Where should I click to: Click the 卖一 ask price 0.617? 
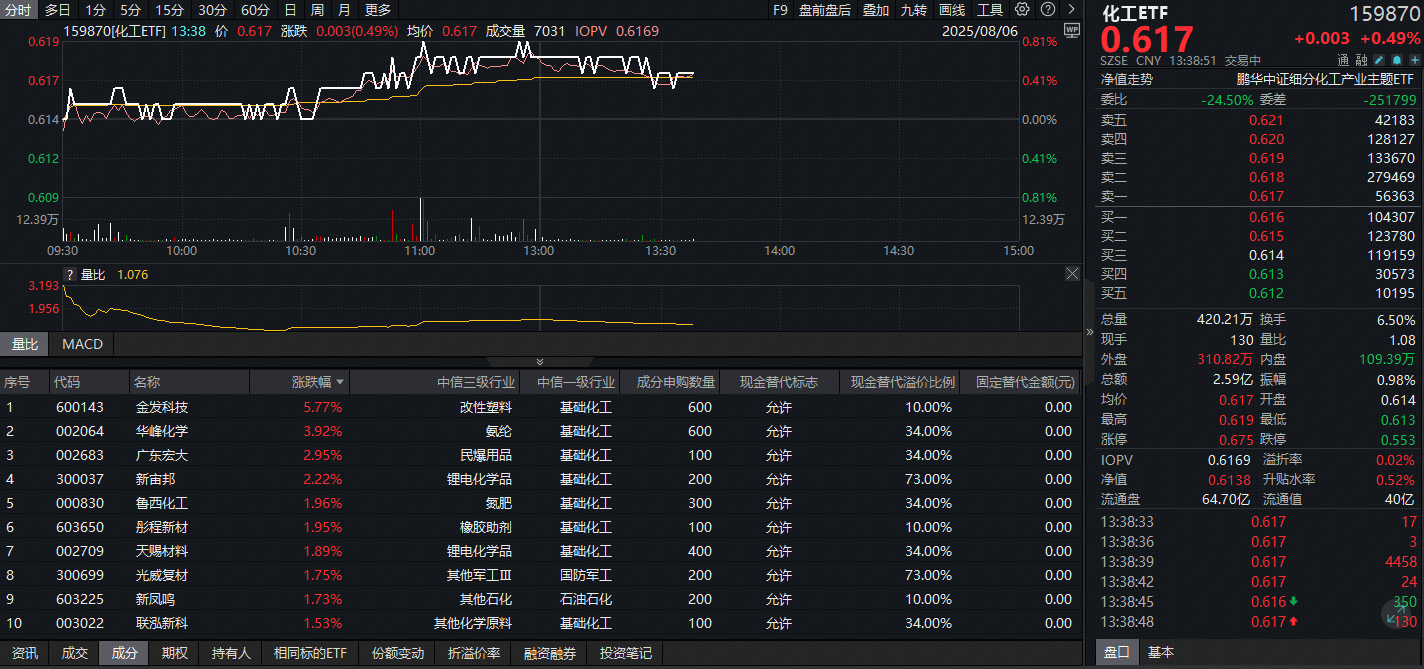(1266, 197)
